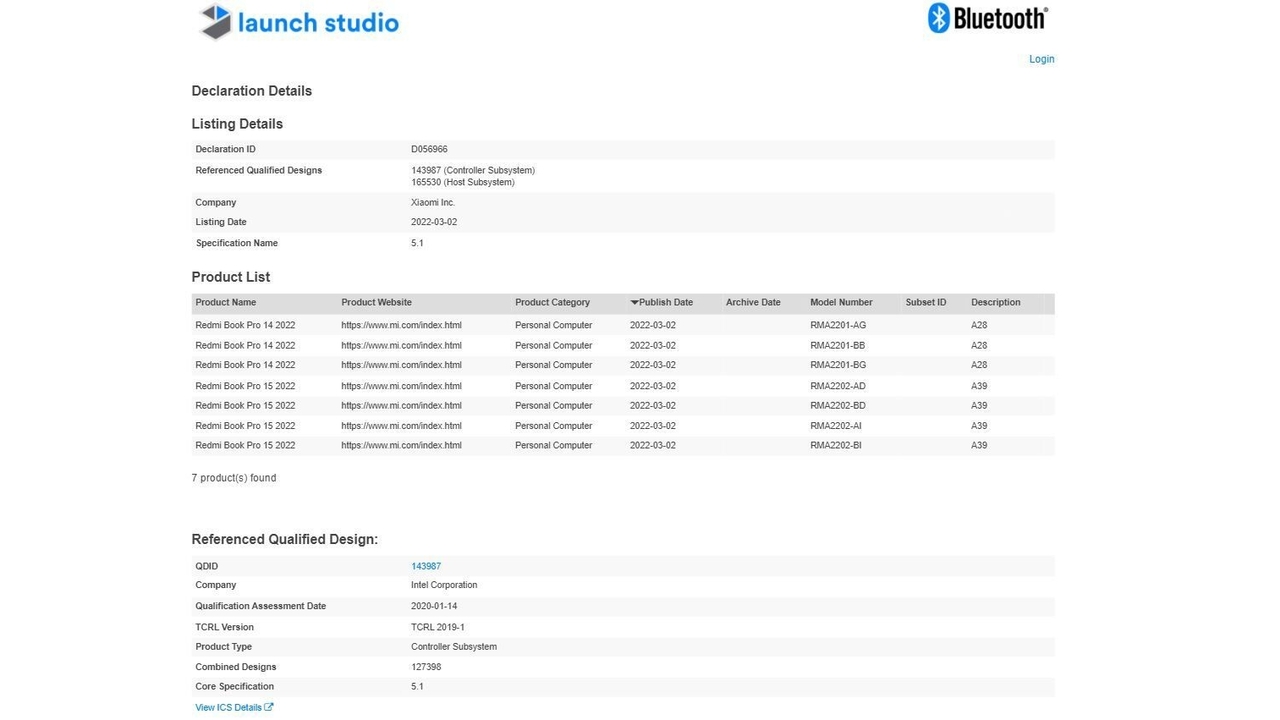This screenshot has height=720, width=1280.
Task: Click Listing Date value 2022-03-02
Action: click(x=434, y=222)
